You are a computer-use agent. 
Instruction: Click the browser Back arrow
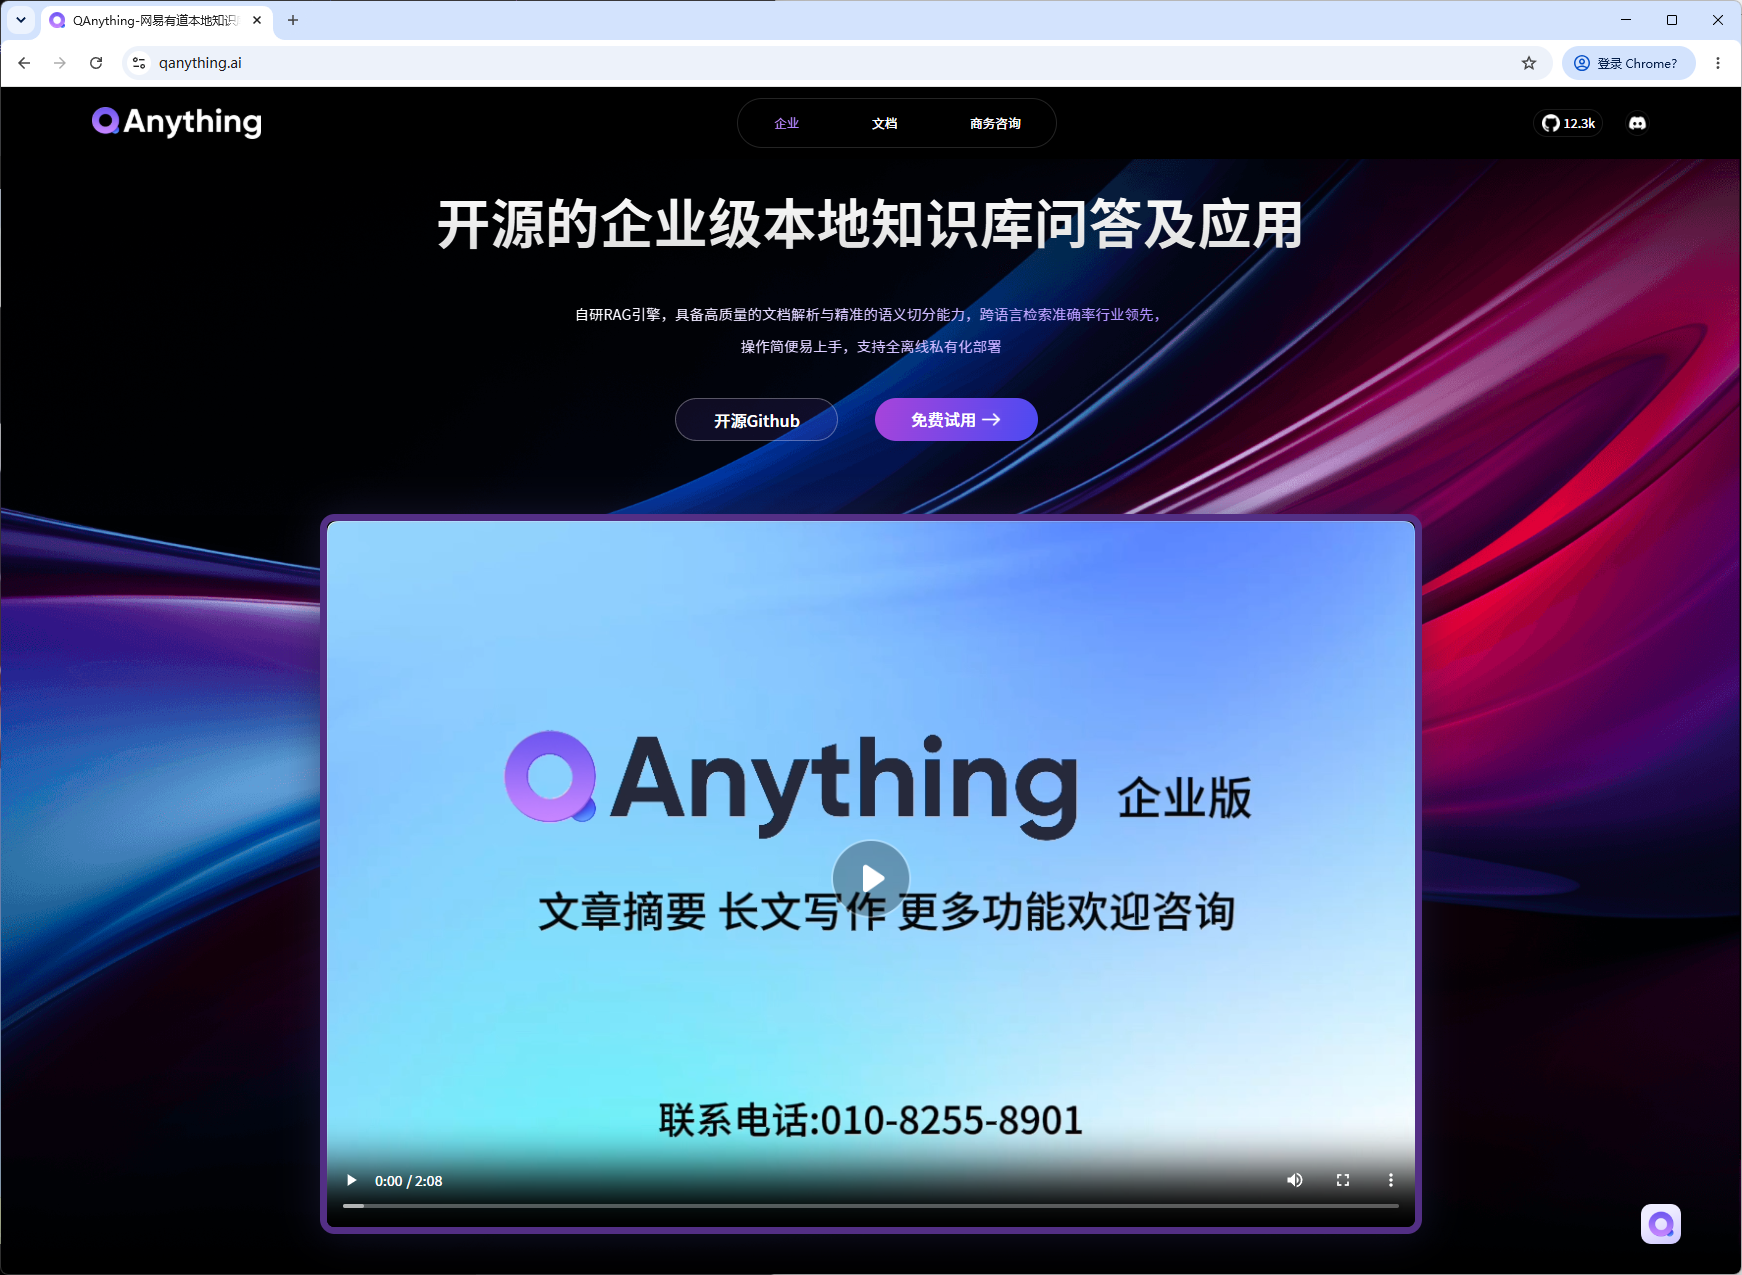24,63
